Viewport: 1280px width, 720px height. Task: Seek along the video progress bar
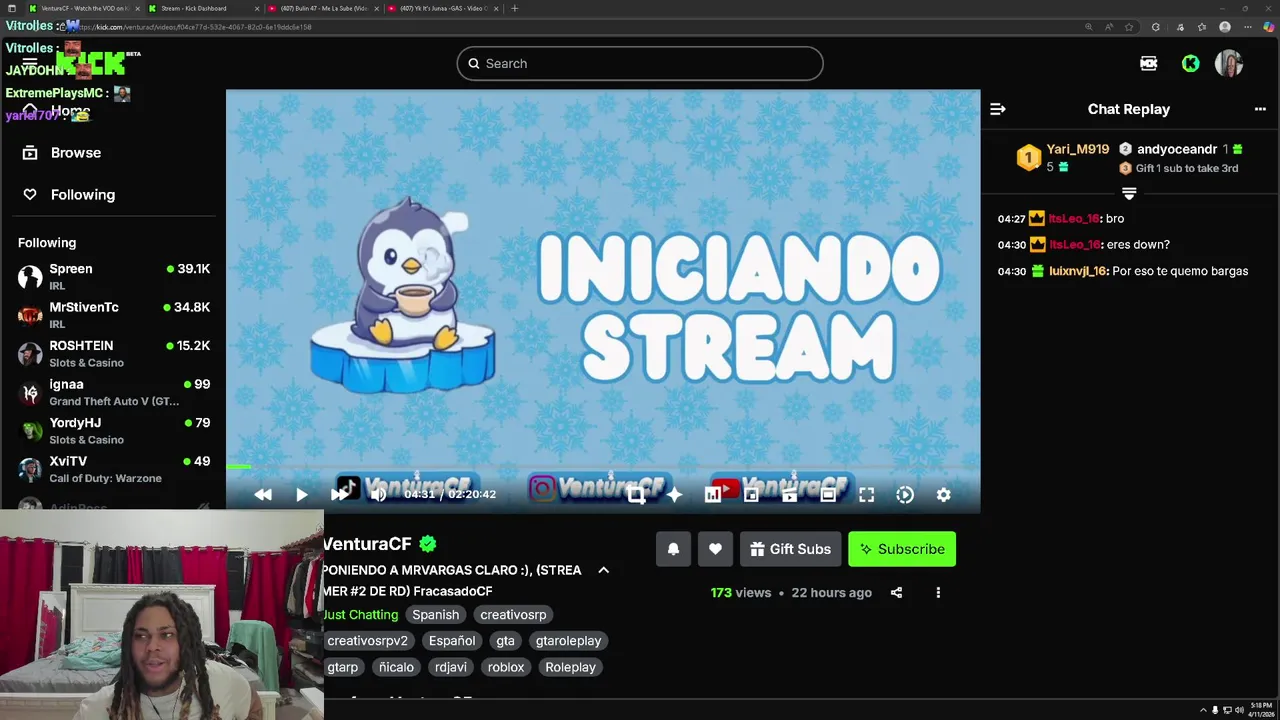(603, 467)
